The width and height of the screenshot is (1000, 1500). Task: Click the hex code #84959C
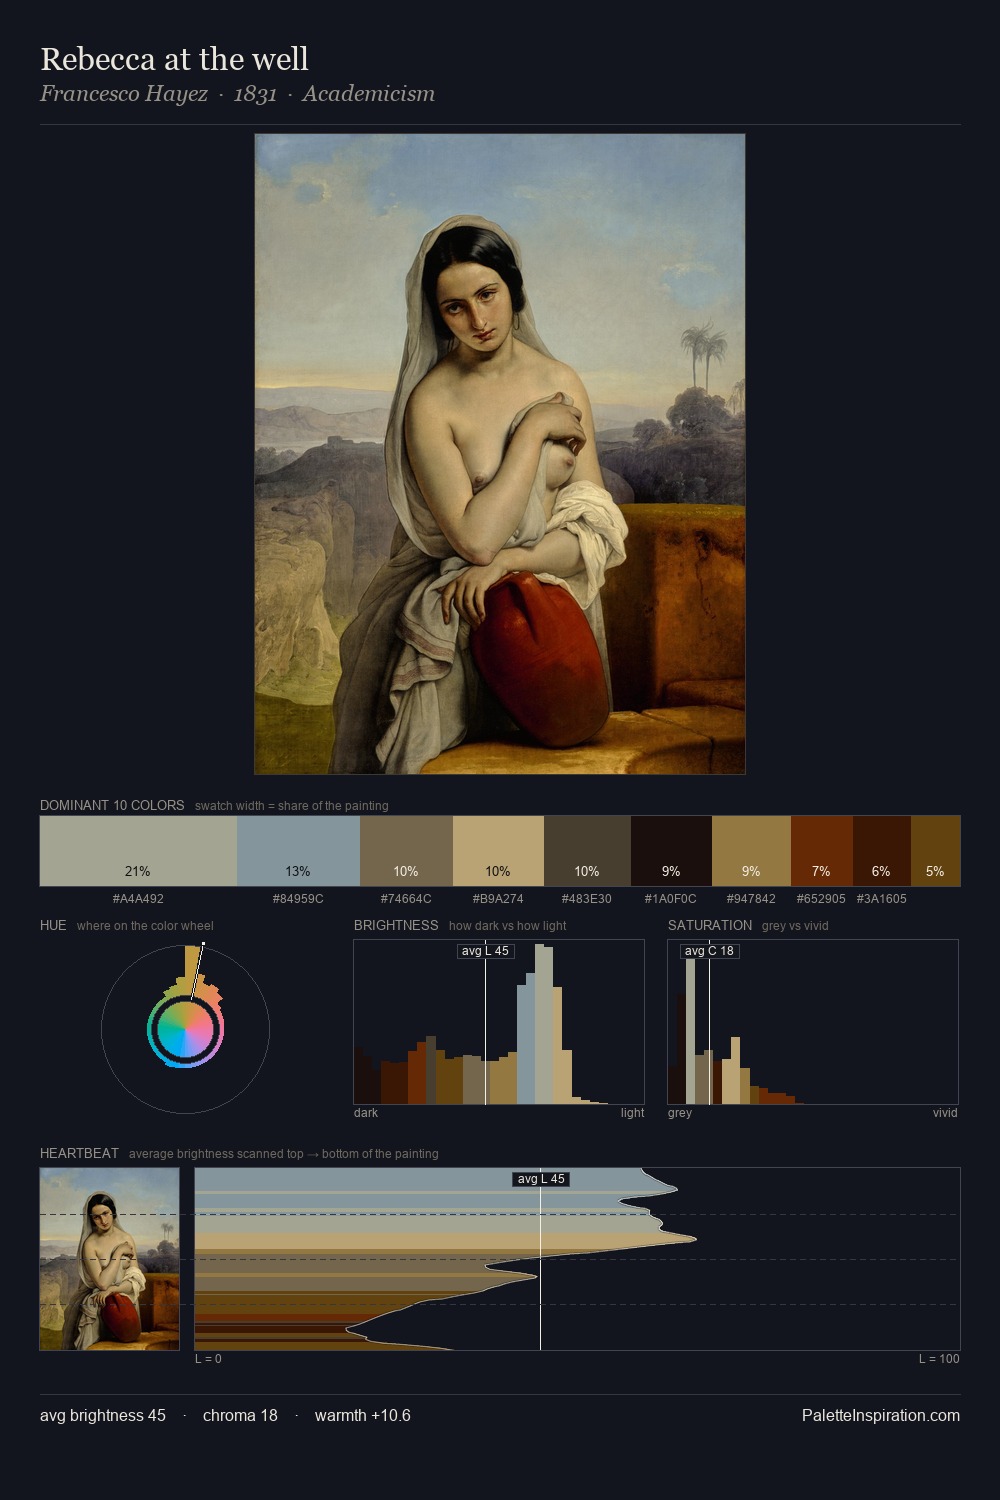(298, 899)
